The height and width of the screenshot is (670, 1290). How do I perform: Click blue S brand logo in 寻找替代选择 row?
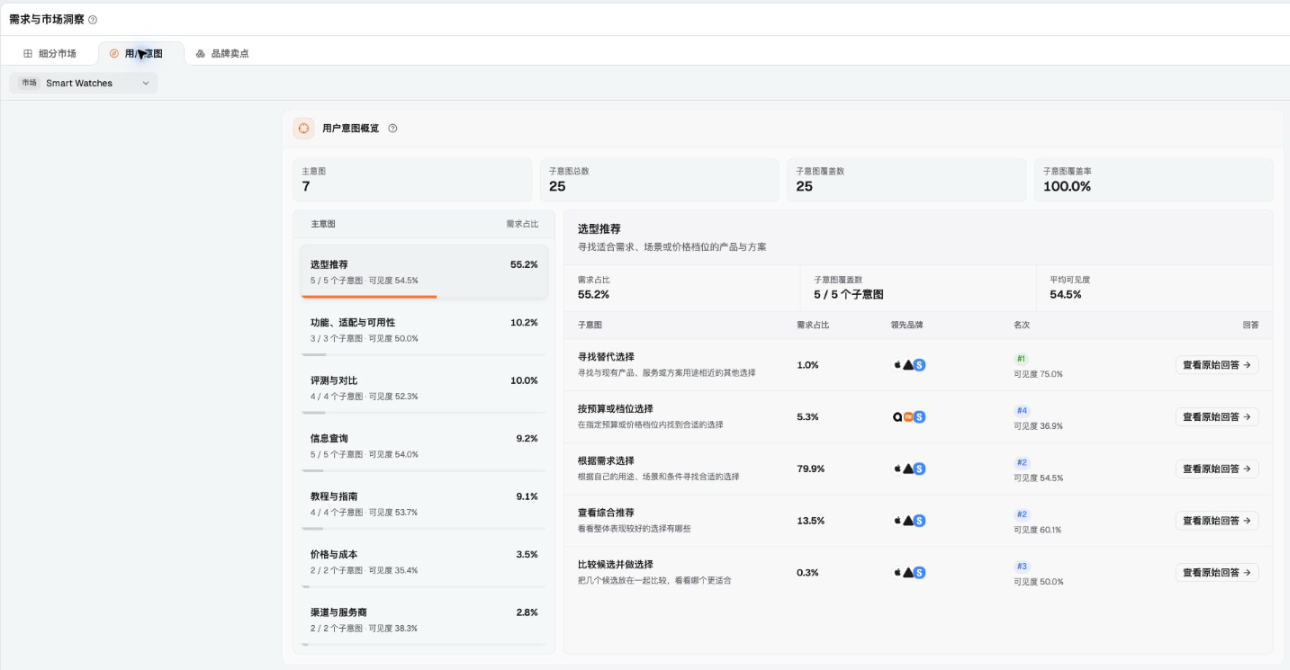pos(920,365)
